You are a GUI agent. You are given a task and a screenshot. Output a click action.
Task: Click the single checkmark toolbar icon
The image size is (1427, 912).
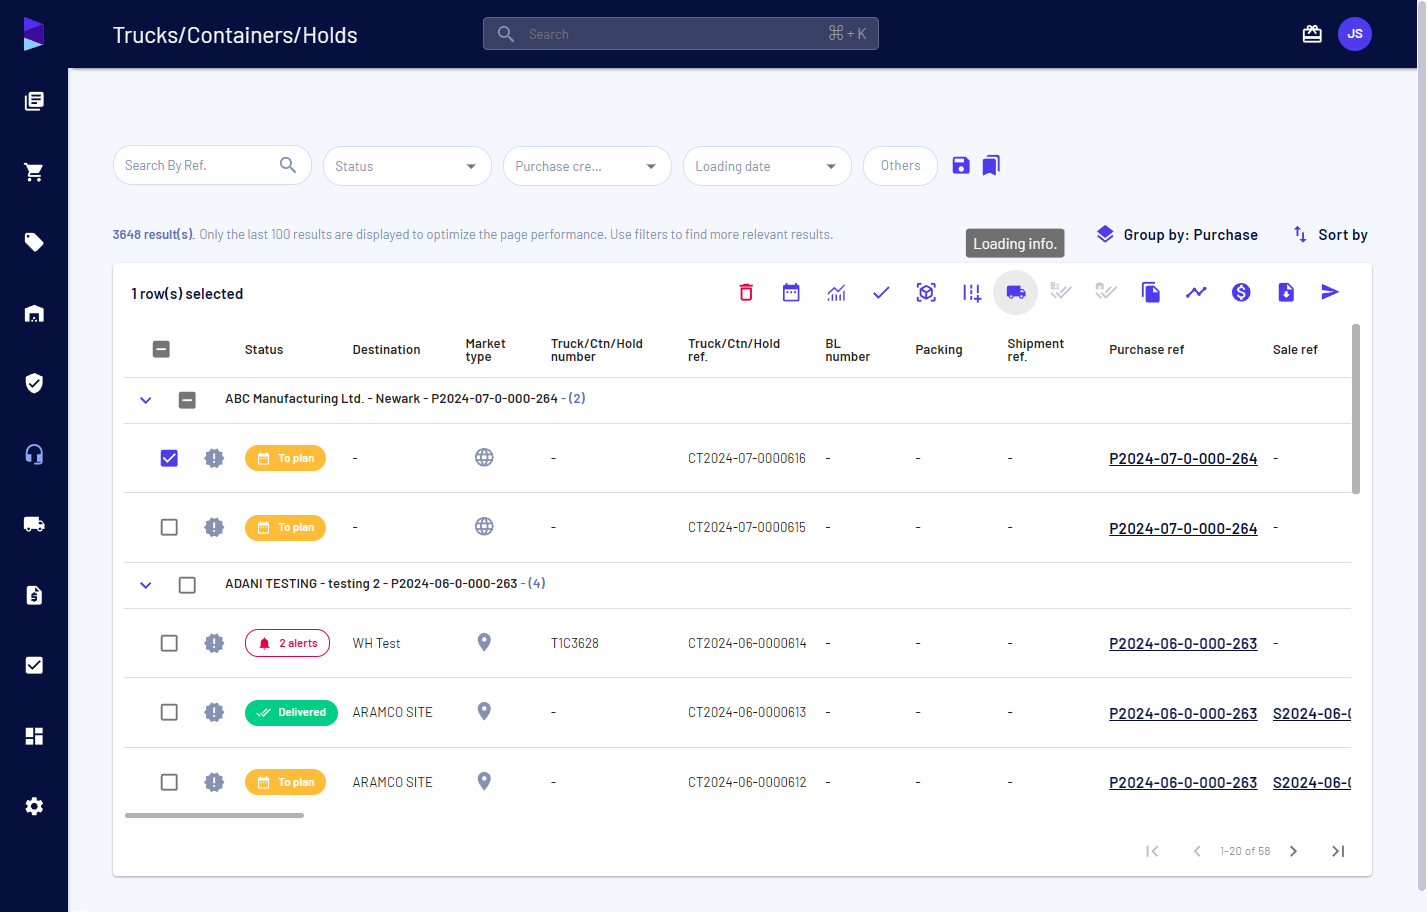[881, 292]
